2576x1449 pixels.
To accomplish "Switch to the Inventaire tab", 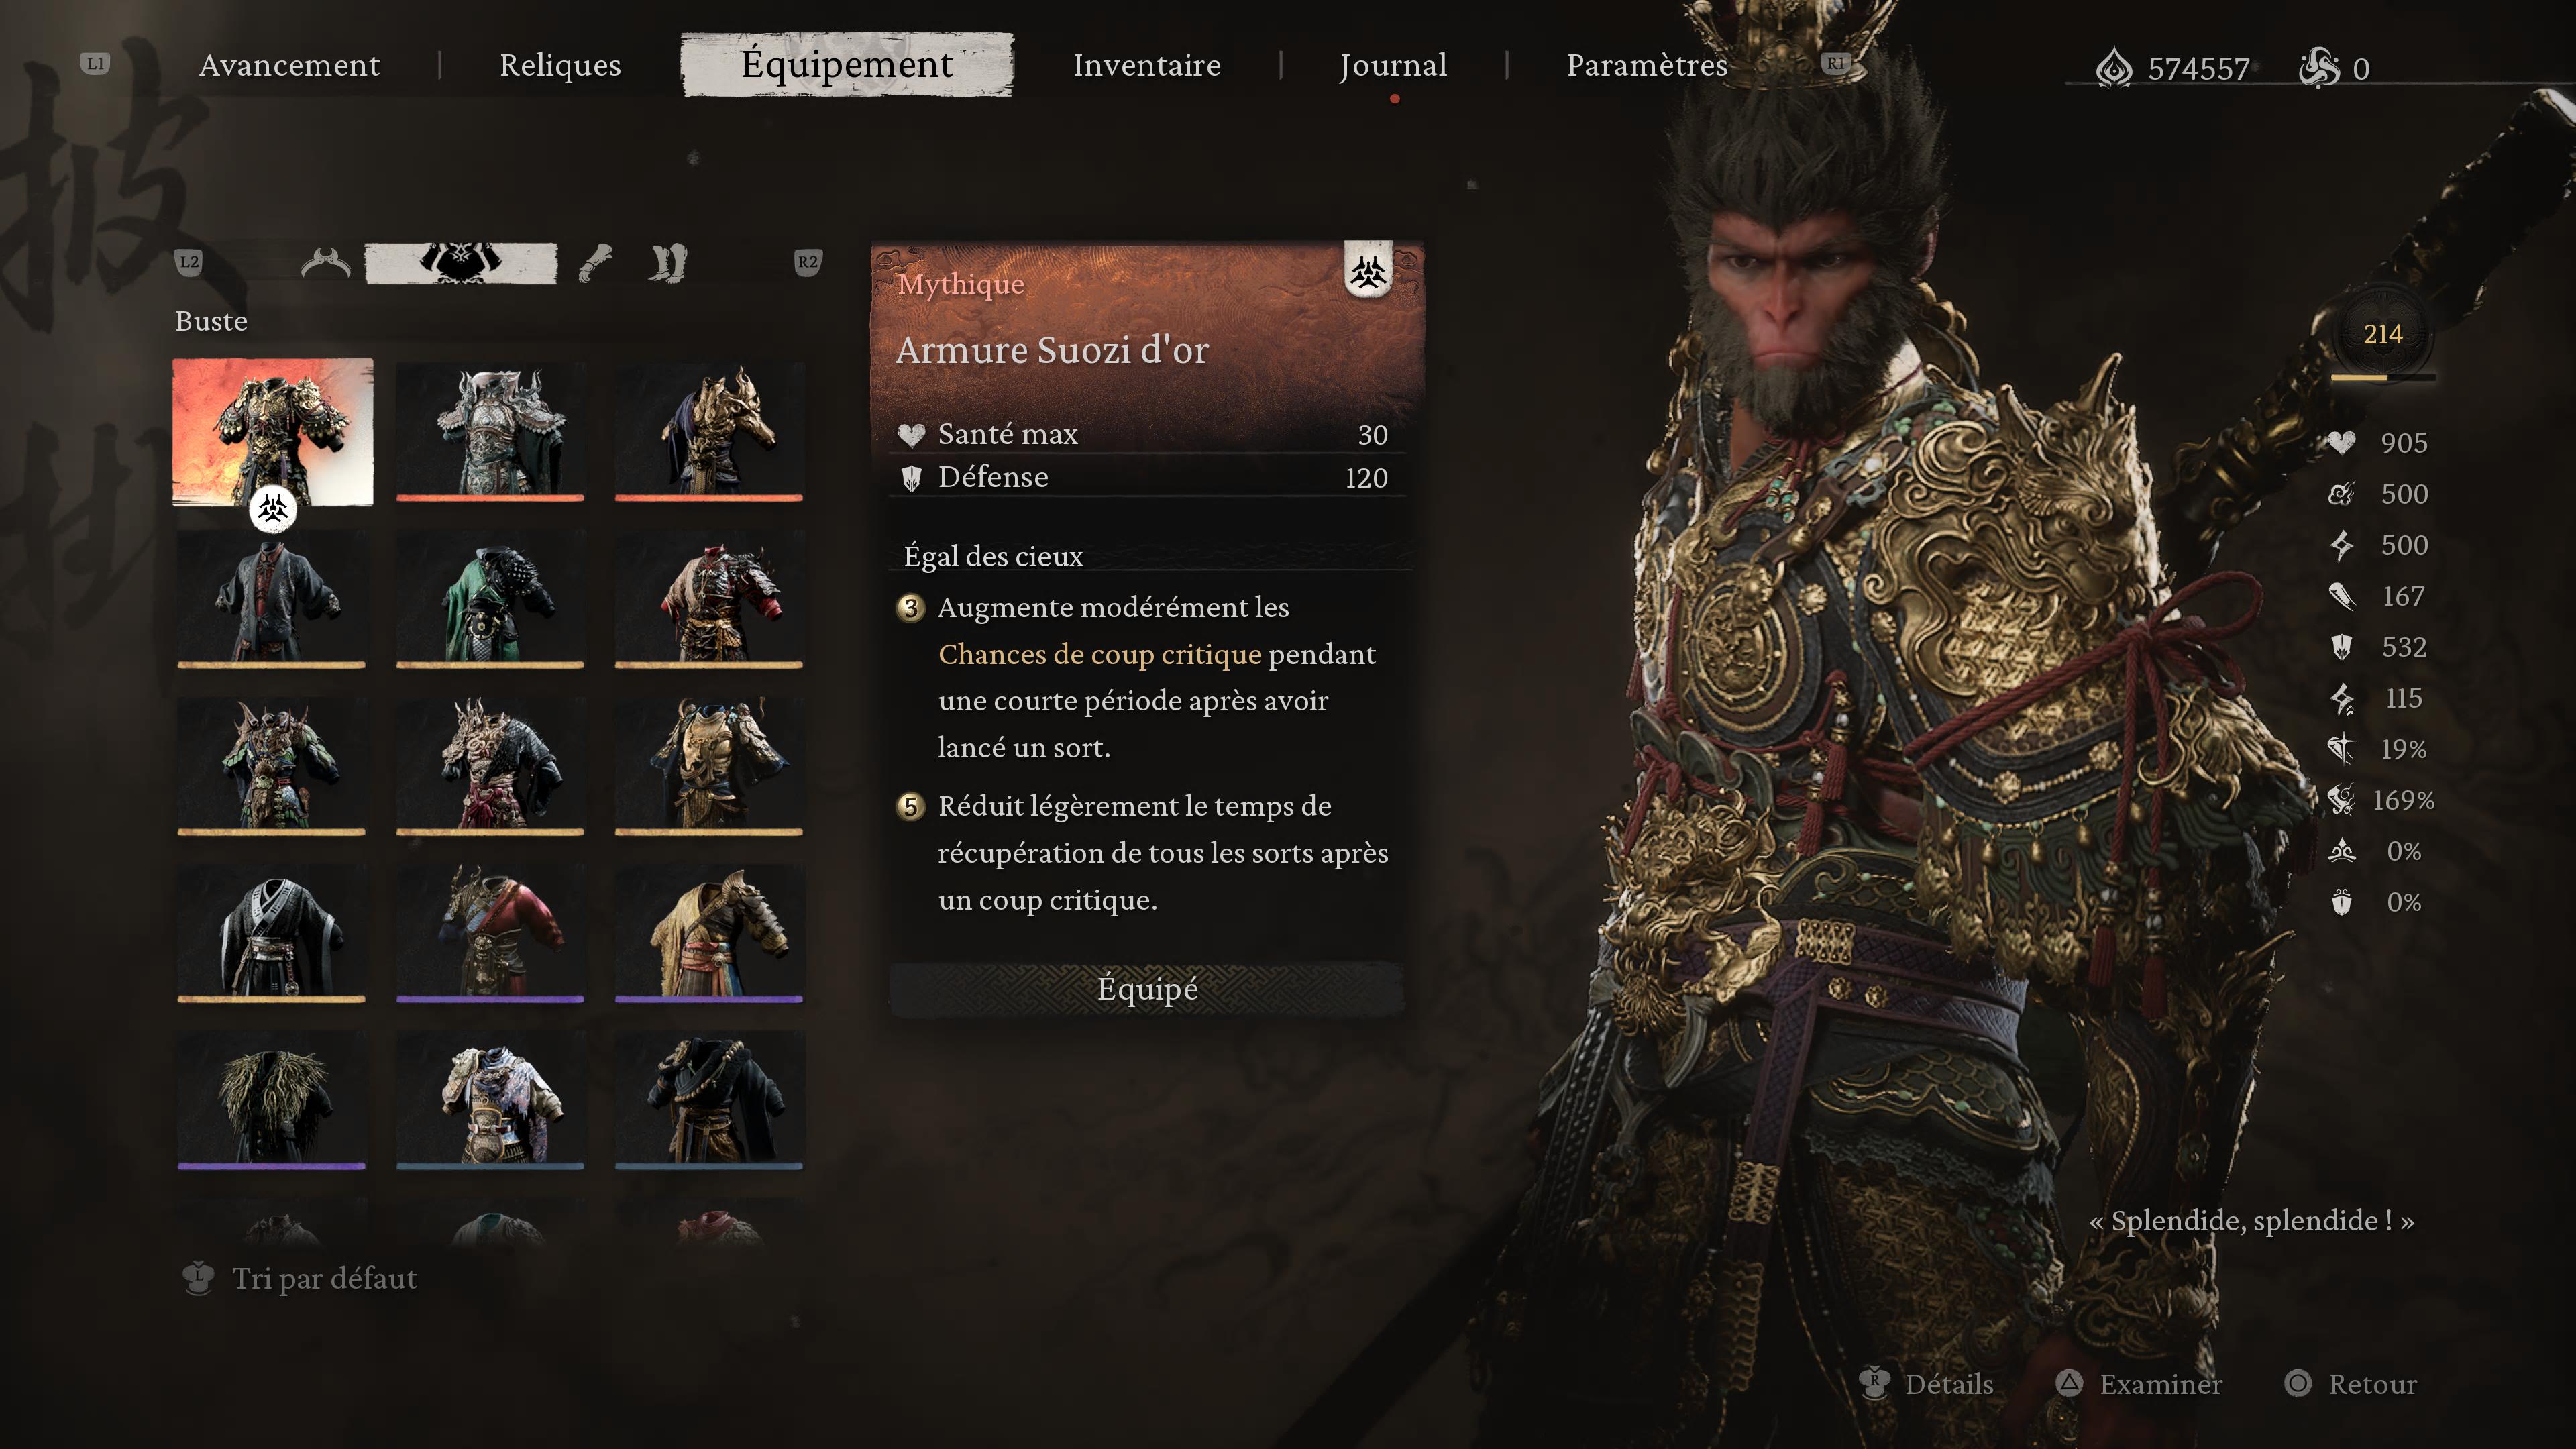I will [x=1147, y=65].
